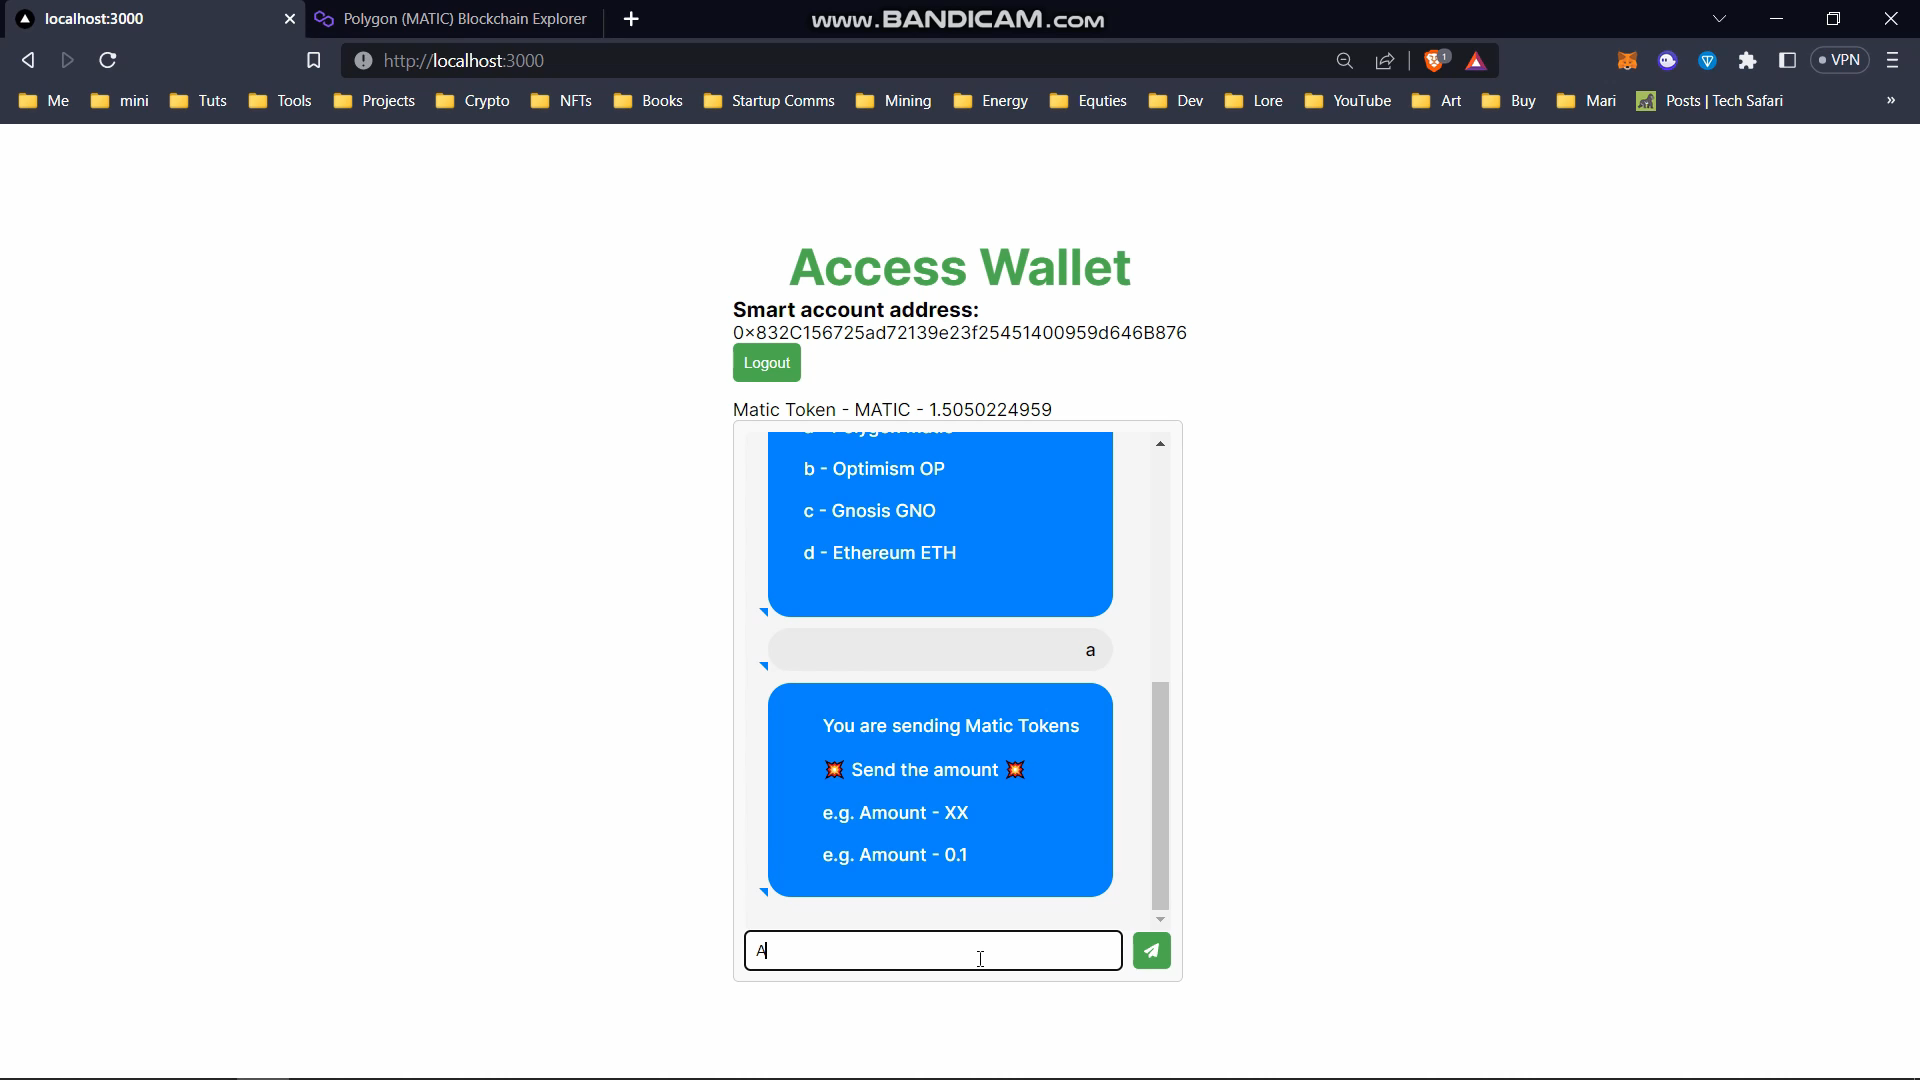Open the Energy bookmarks folder
1920x1080 pixels.
coord(991,101)
